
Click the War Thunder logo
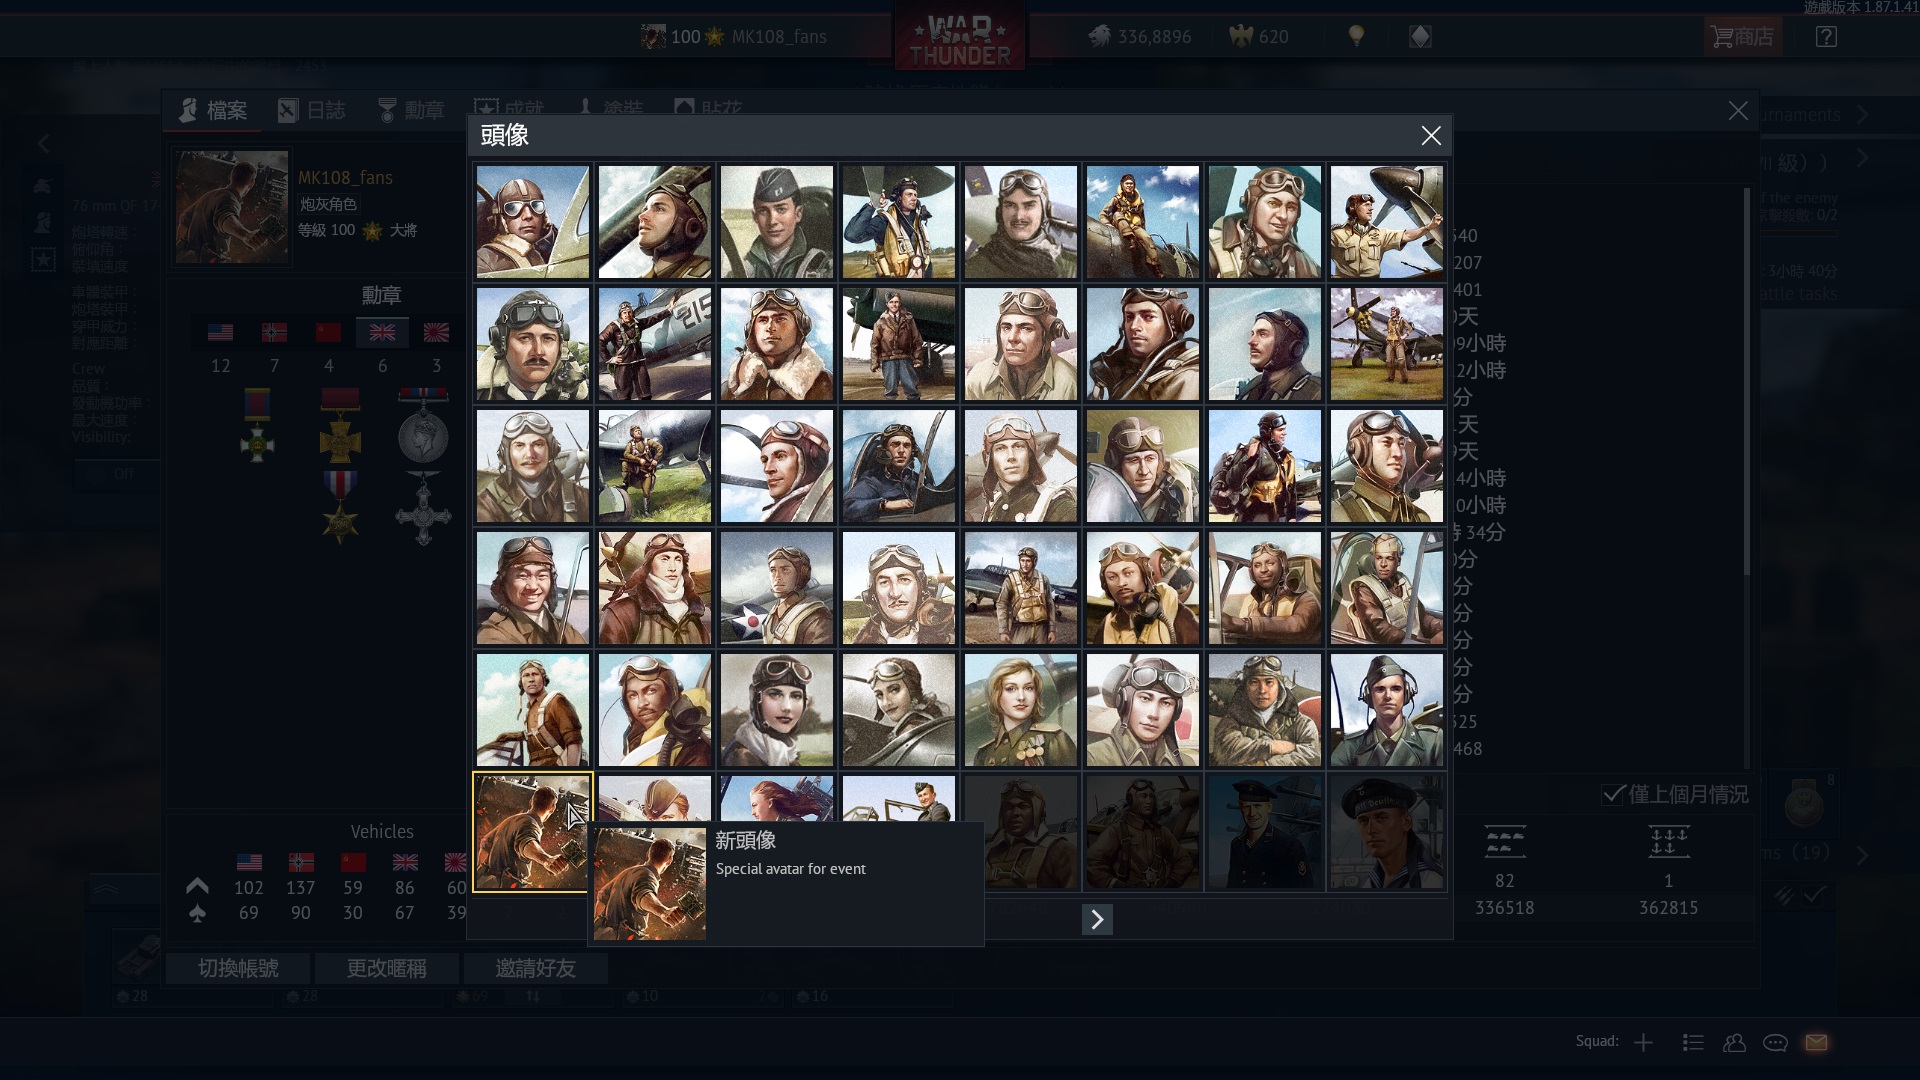pos(960,37)
